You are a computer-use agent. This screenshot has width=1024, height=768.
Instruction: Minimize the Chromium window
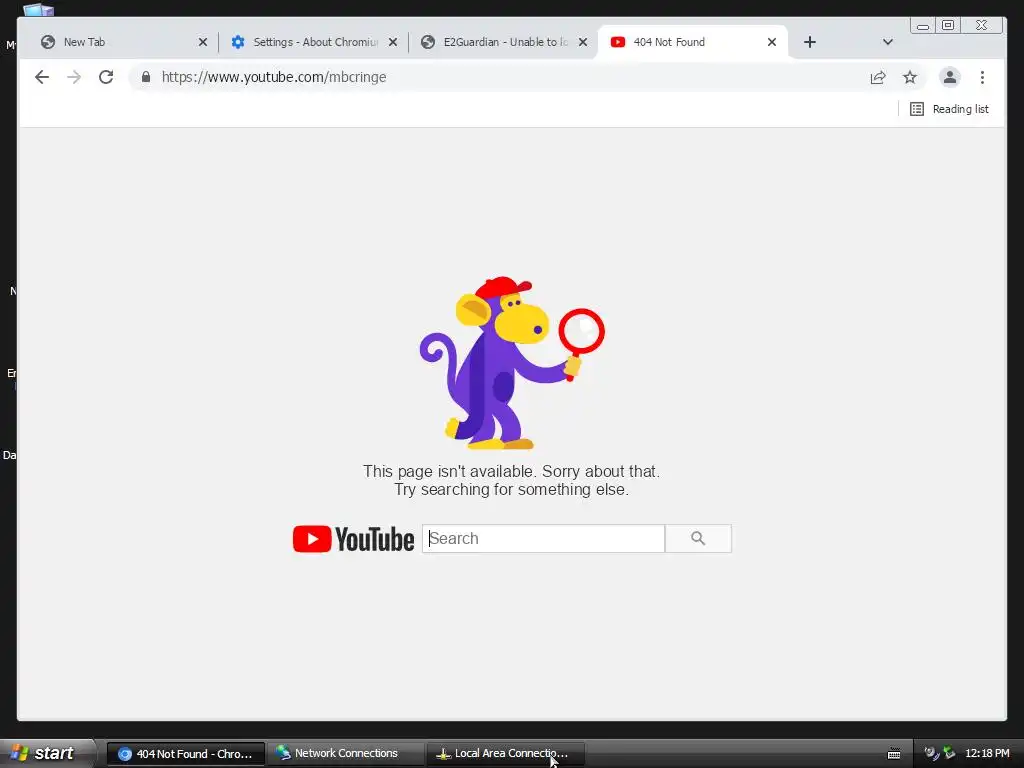[x=923, y=25]
